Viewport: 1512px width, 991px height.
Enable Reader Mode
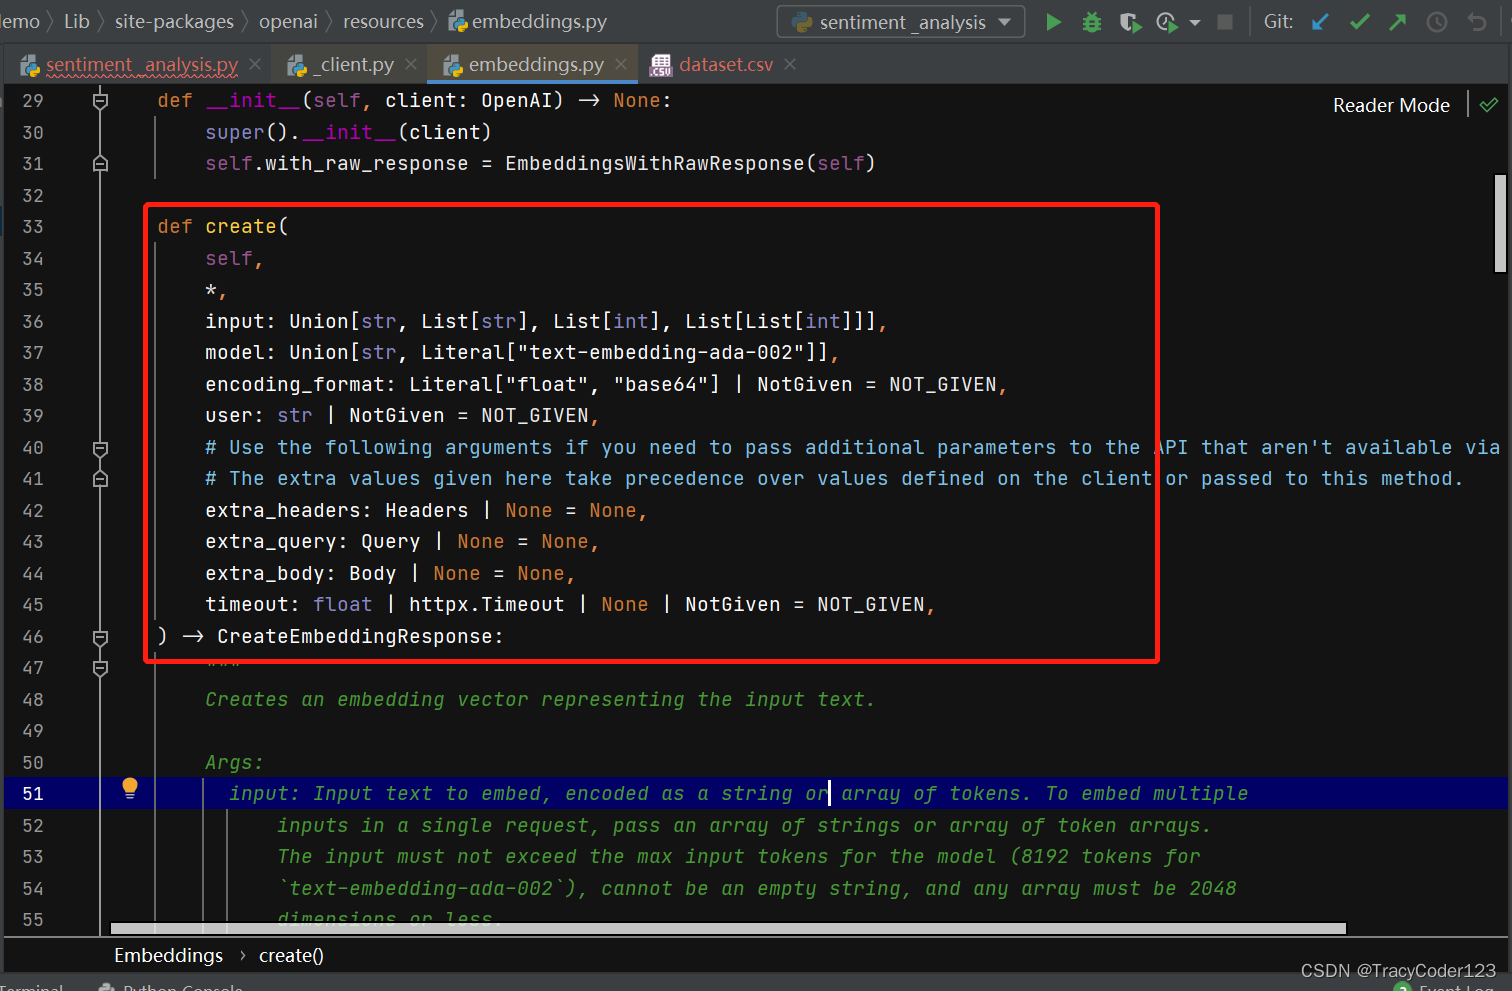[1391, 106]
